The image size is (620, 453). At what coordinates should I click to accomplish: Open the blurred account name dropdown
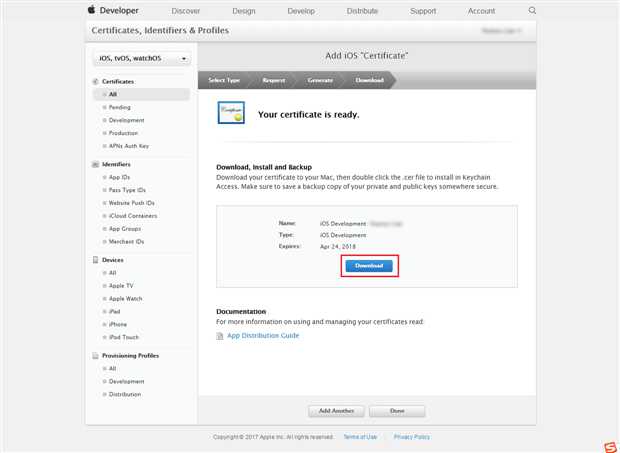501,31
